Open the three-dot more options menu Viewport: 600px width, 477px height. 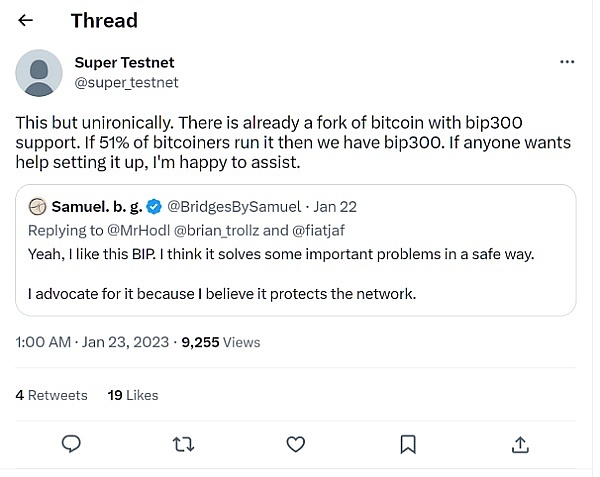point(567,62)
